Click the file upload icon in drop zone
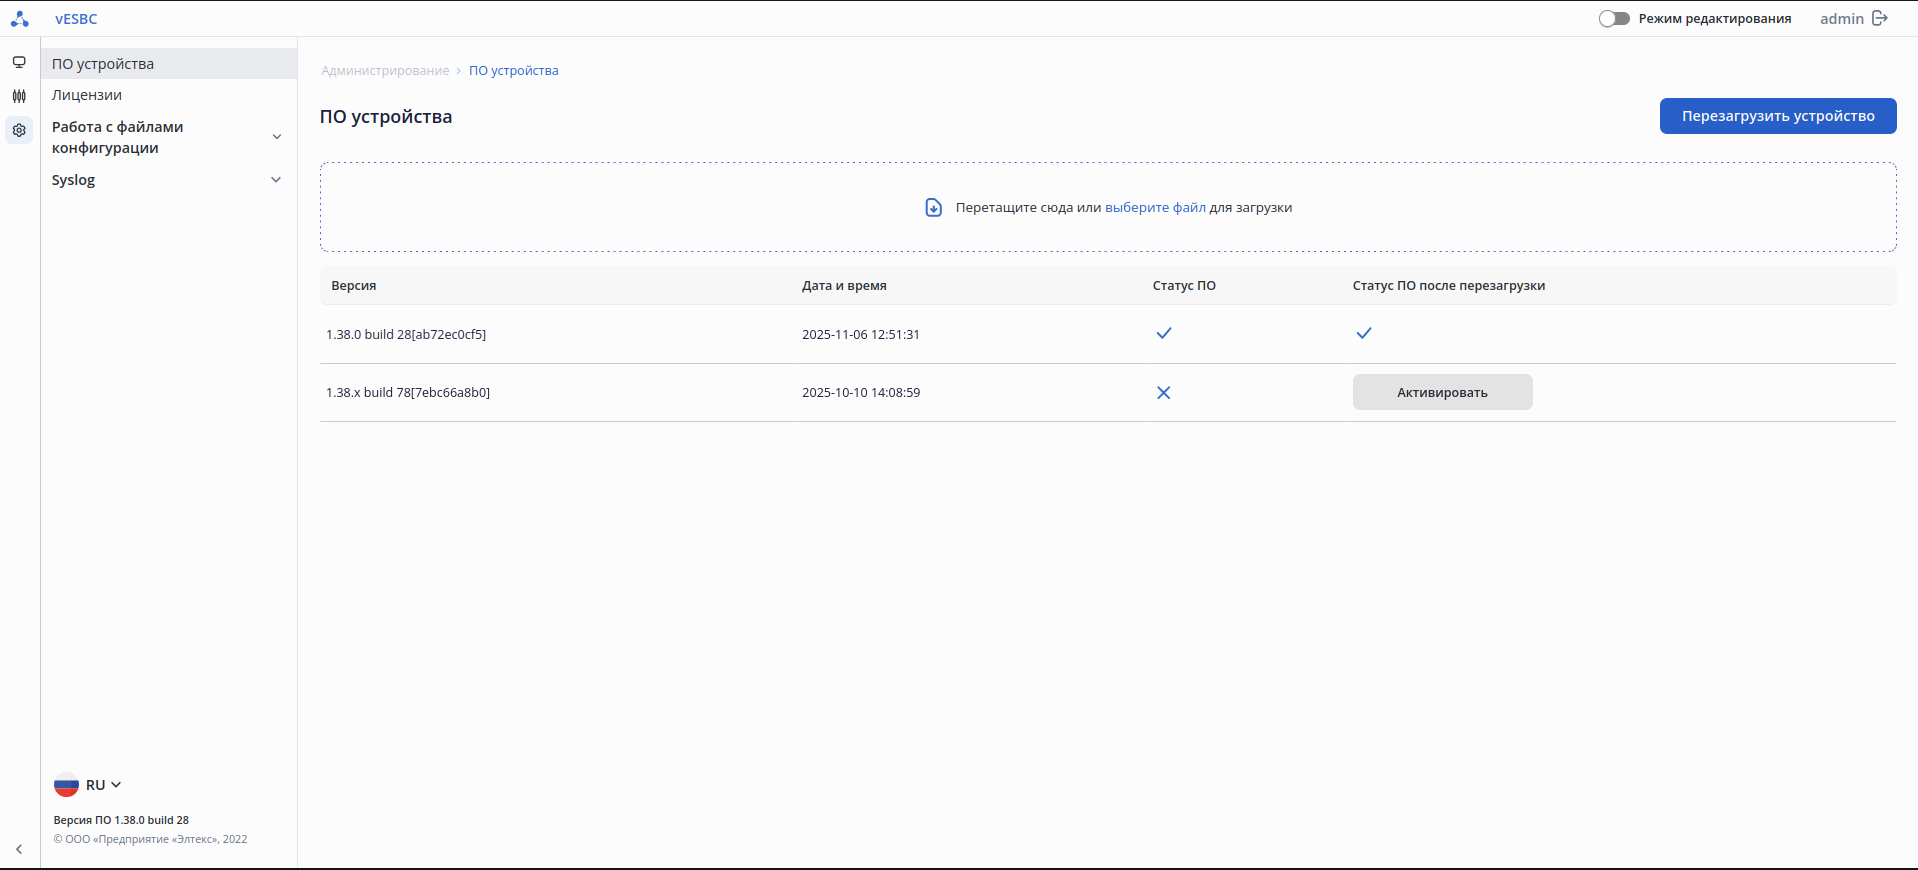Image resolution: width=1918 pixels, height=870 pixels. pyautogui.click(x=933, y=208)
